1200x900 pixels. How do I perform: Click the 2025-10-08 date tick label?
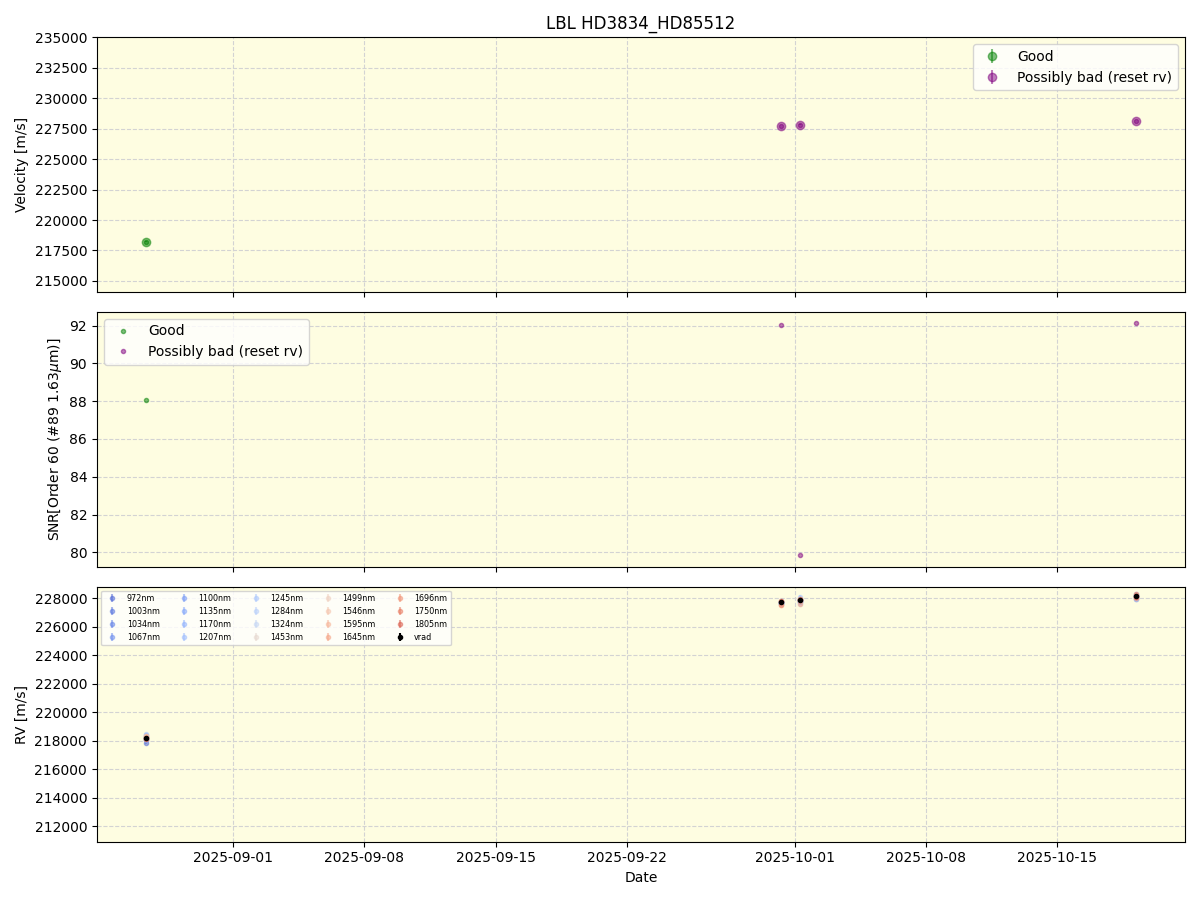(x=926, y=857)
